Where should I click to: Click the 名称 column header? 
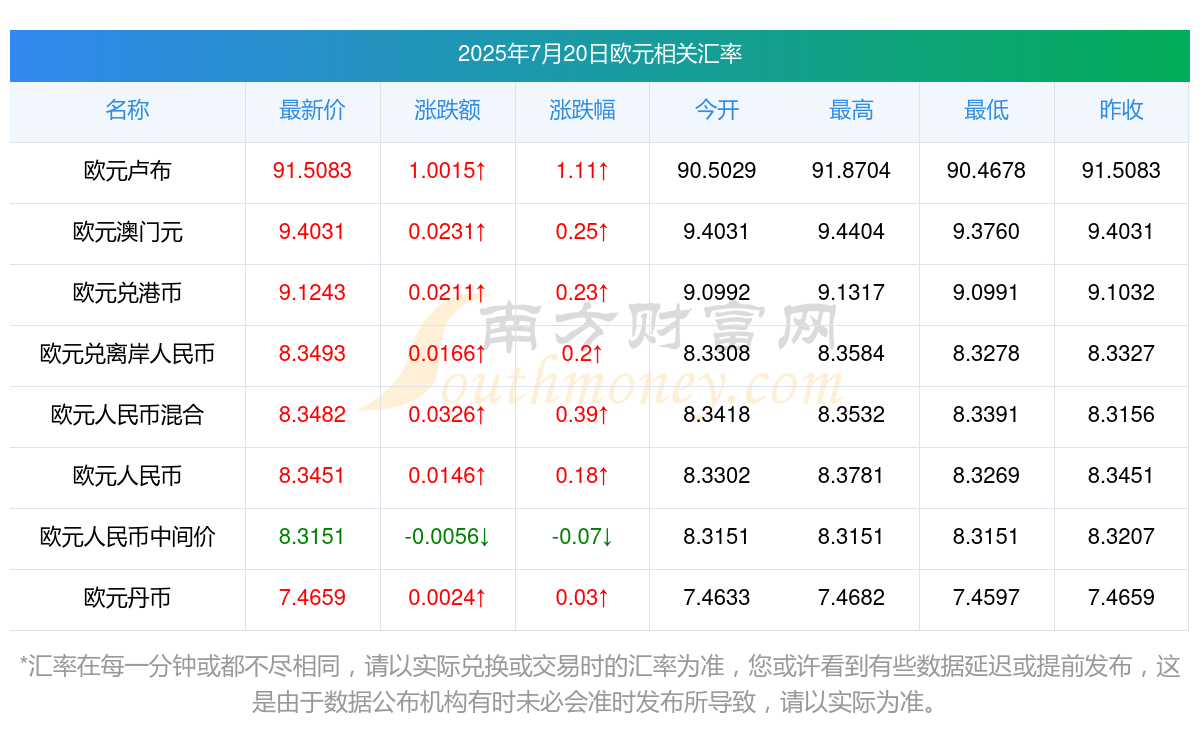127,110
